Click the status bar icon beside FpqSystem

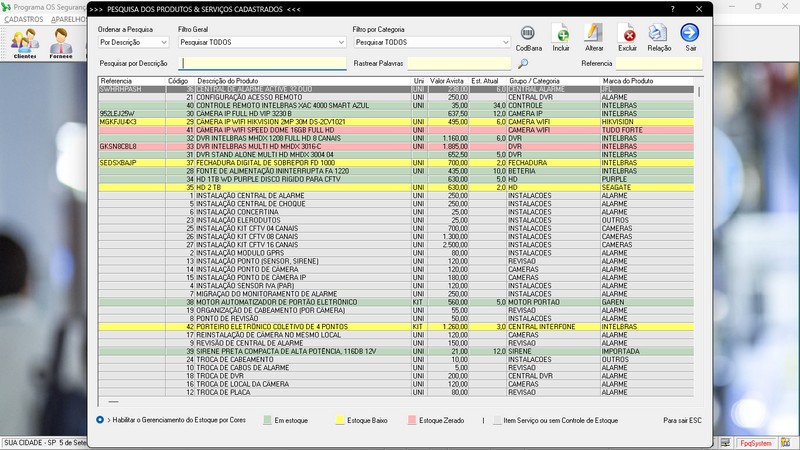786,443
